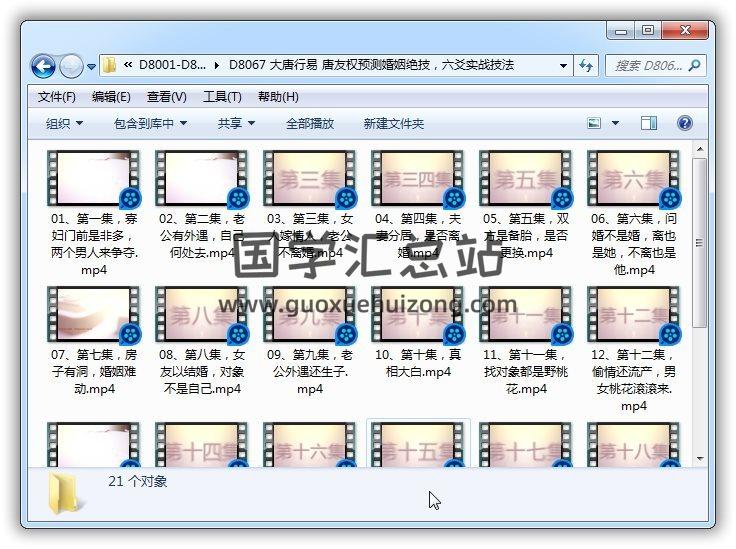Screen dimensions: 736x549
Task: Select video thumbnail 第六集
Action: click(634, 178)
